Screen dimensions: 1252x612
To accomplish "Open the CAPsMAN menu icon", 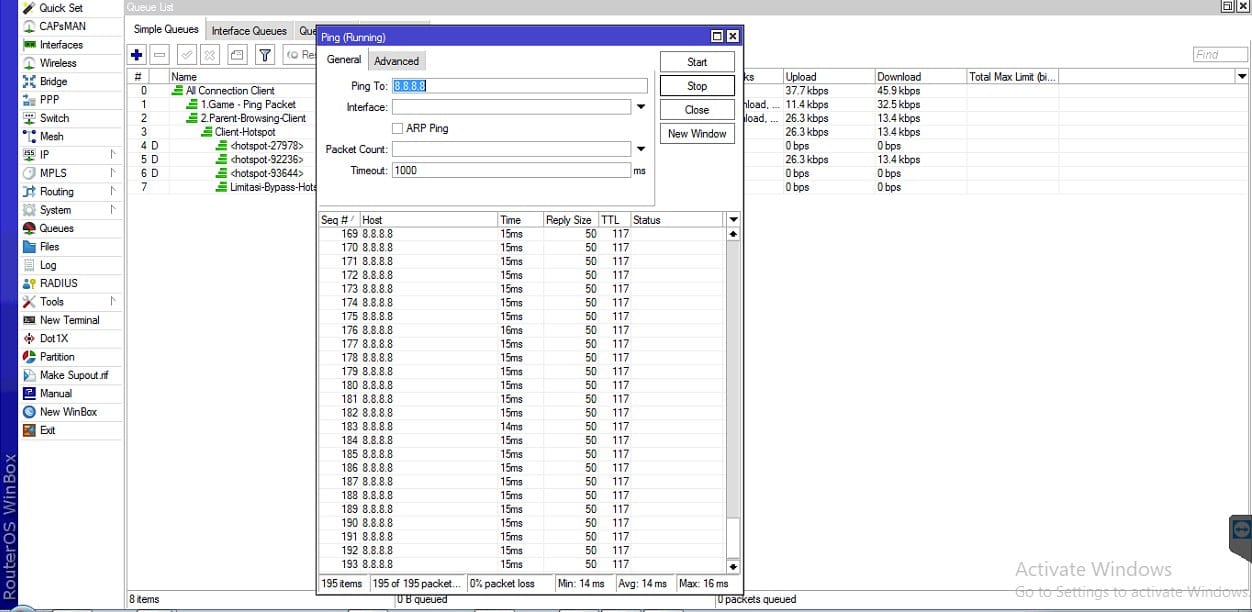I will tap(30, 26).
